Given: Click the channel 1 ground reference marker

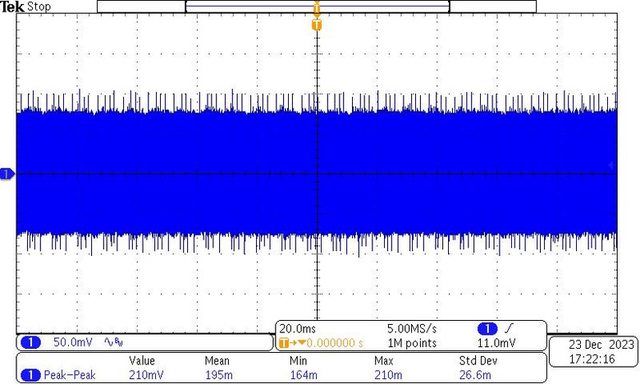Looking at the screenshot, I should click(x=7, y=174).
